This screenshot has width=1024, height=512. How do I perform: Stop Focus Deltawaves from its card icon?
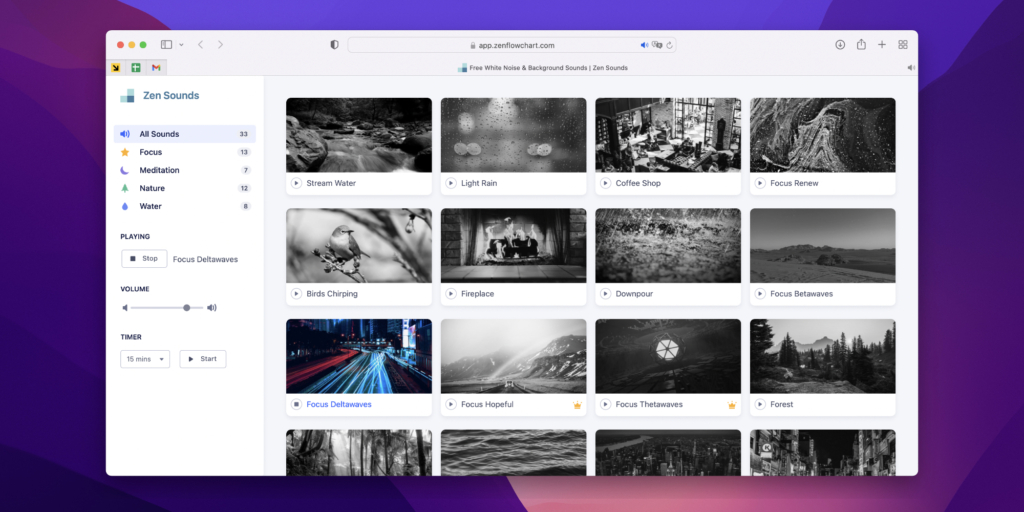click(x=296, y=404)
